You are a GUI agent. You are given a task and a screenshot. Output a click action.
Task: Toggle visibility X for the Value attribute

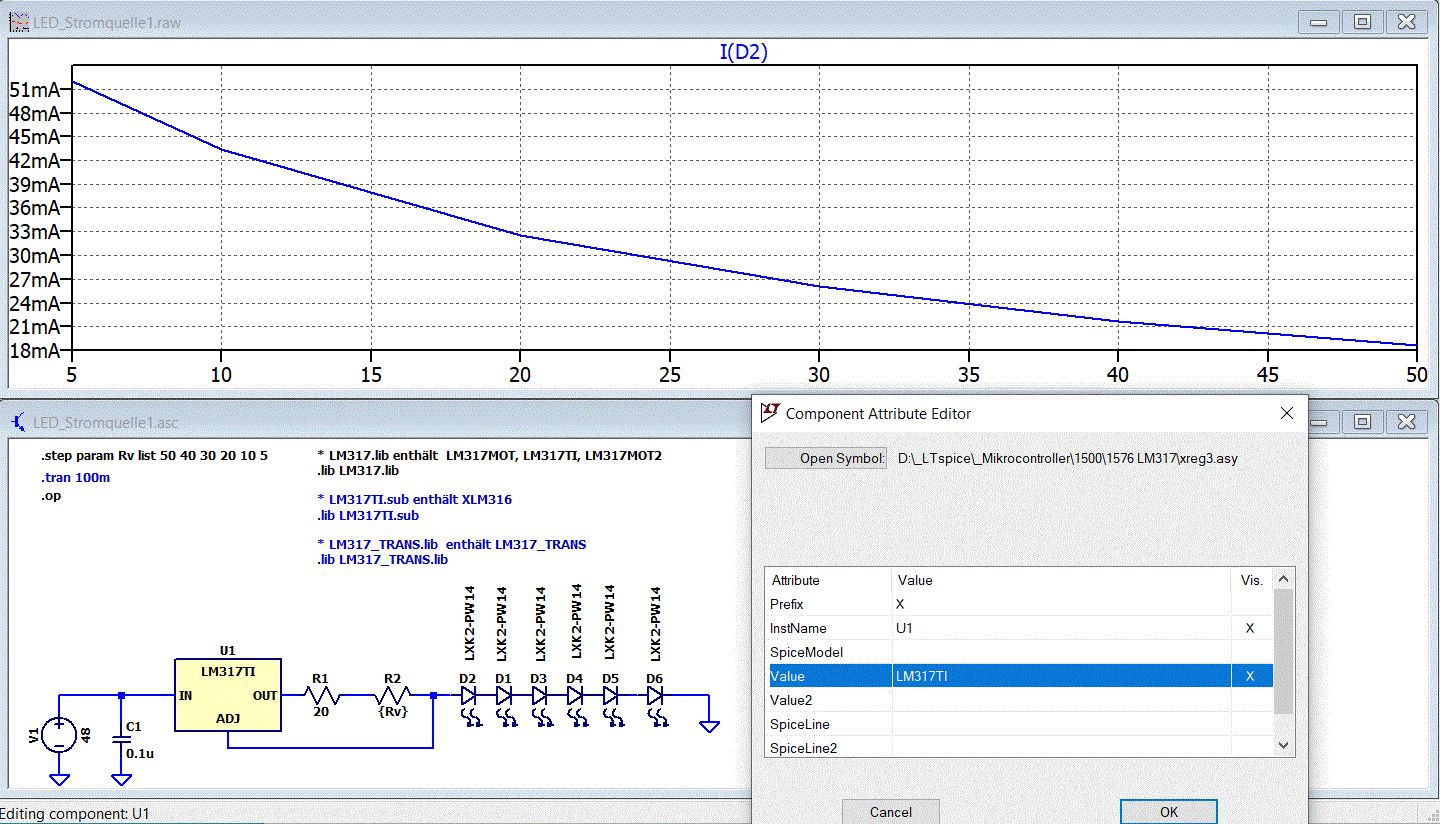coord(1250,676)
